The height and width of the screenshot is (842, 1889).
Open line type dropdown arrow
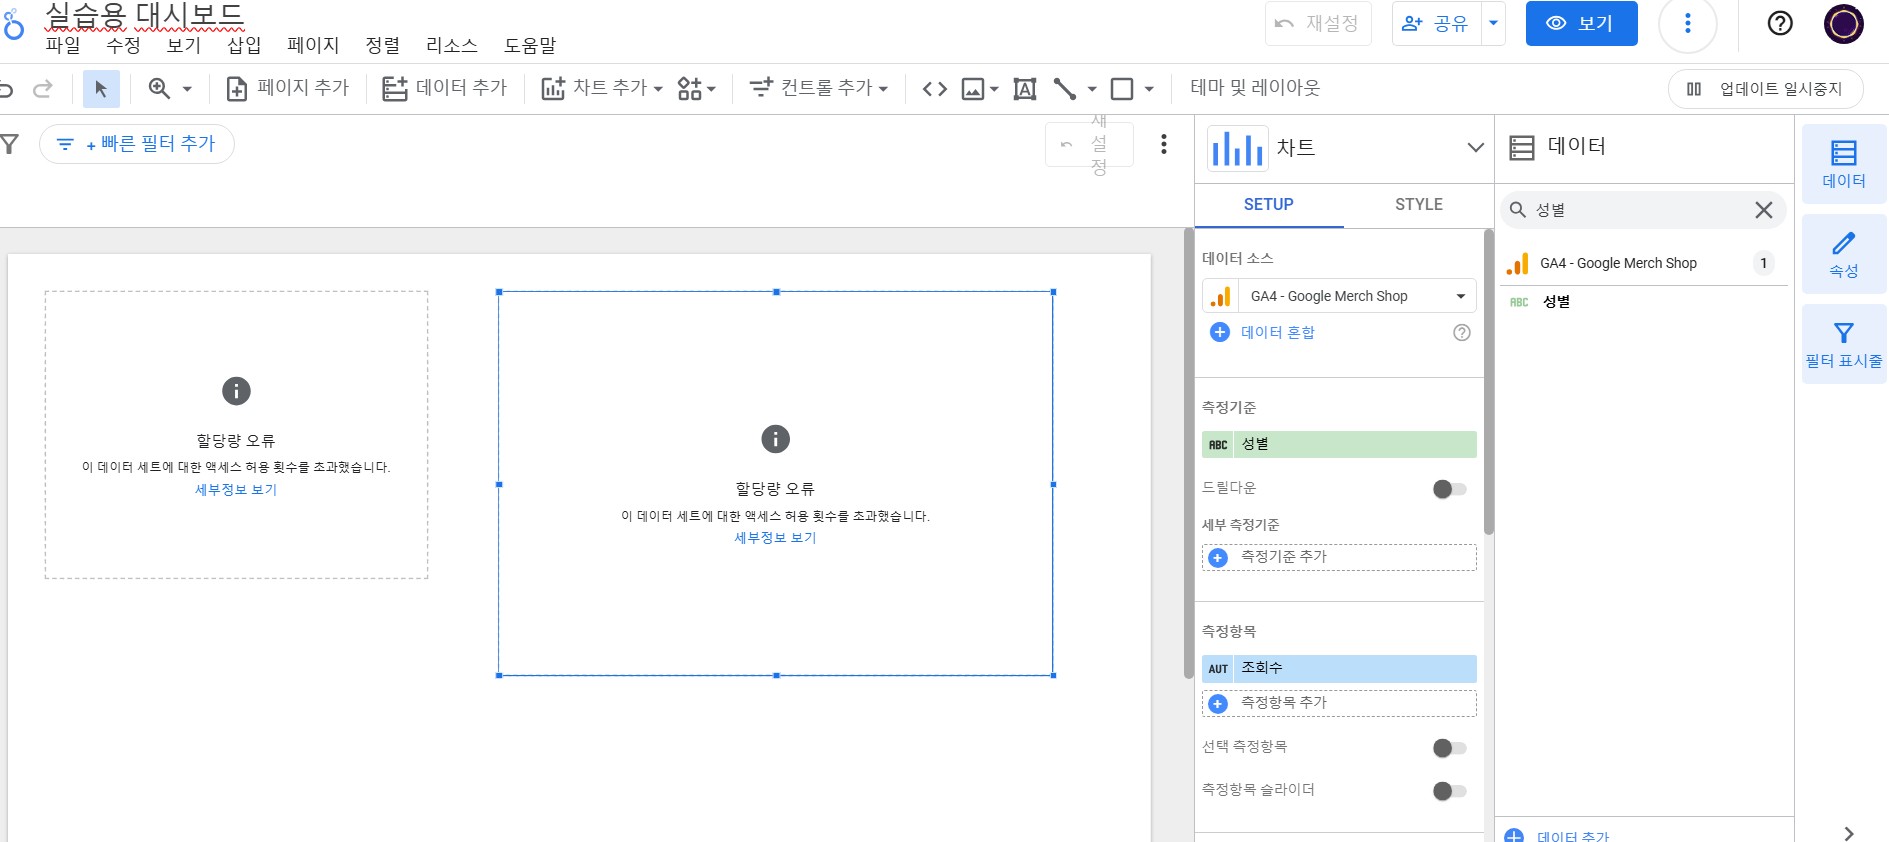coord(1092,89)
